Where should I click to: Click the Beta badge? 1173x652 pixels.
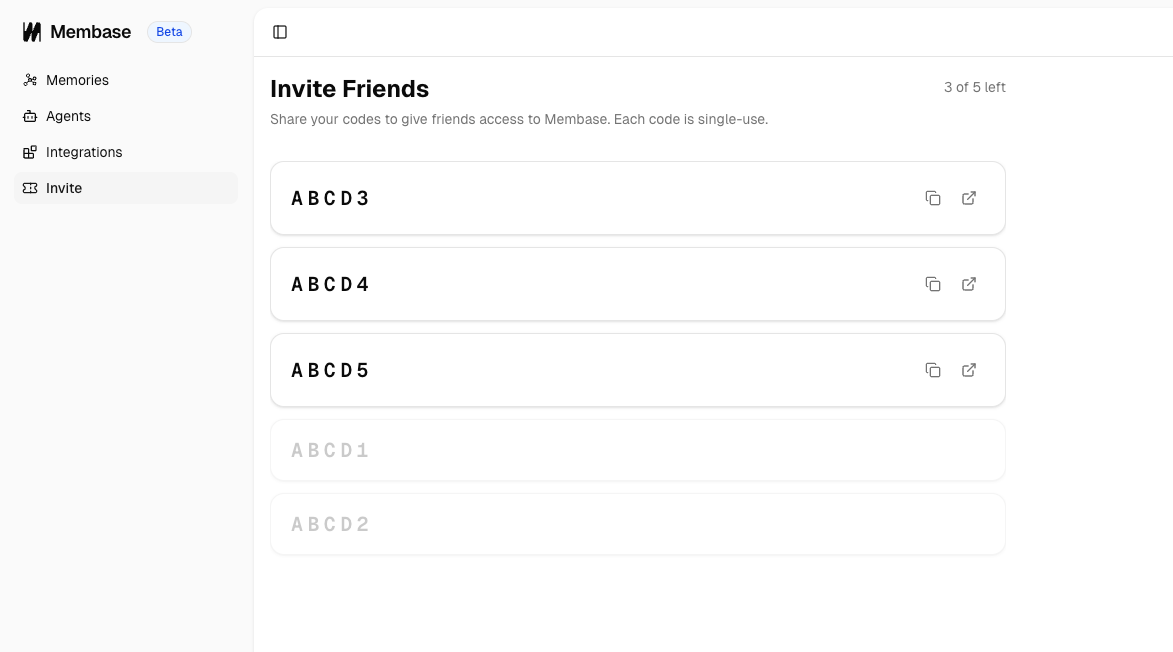click(169, 31)
